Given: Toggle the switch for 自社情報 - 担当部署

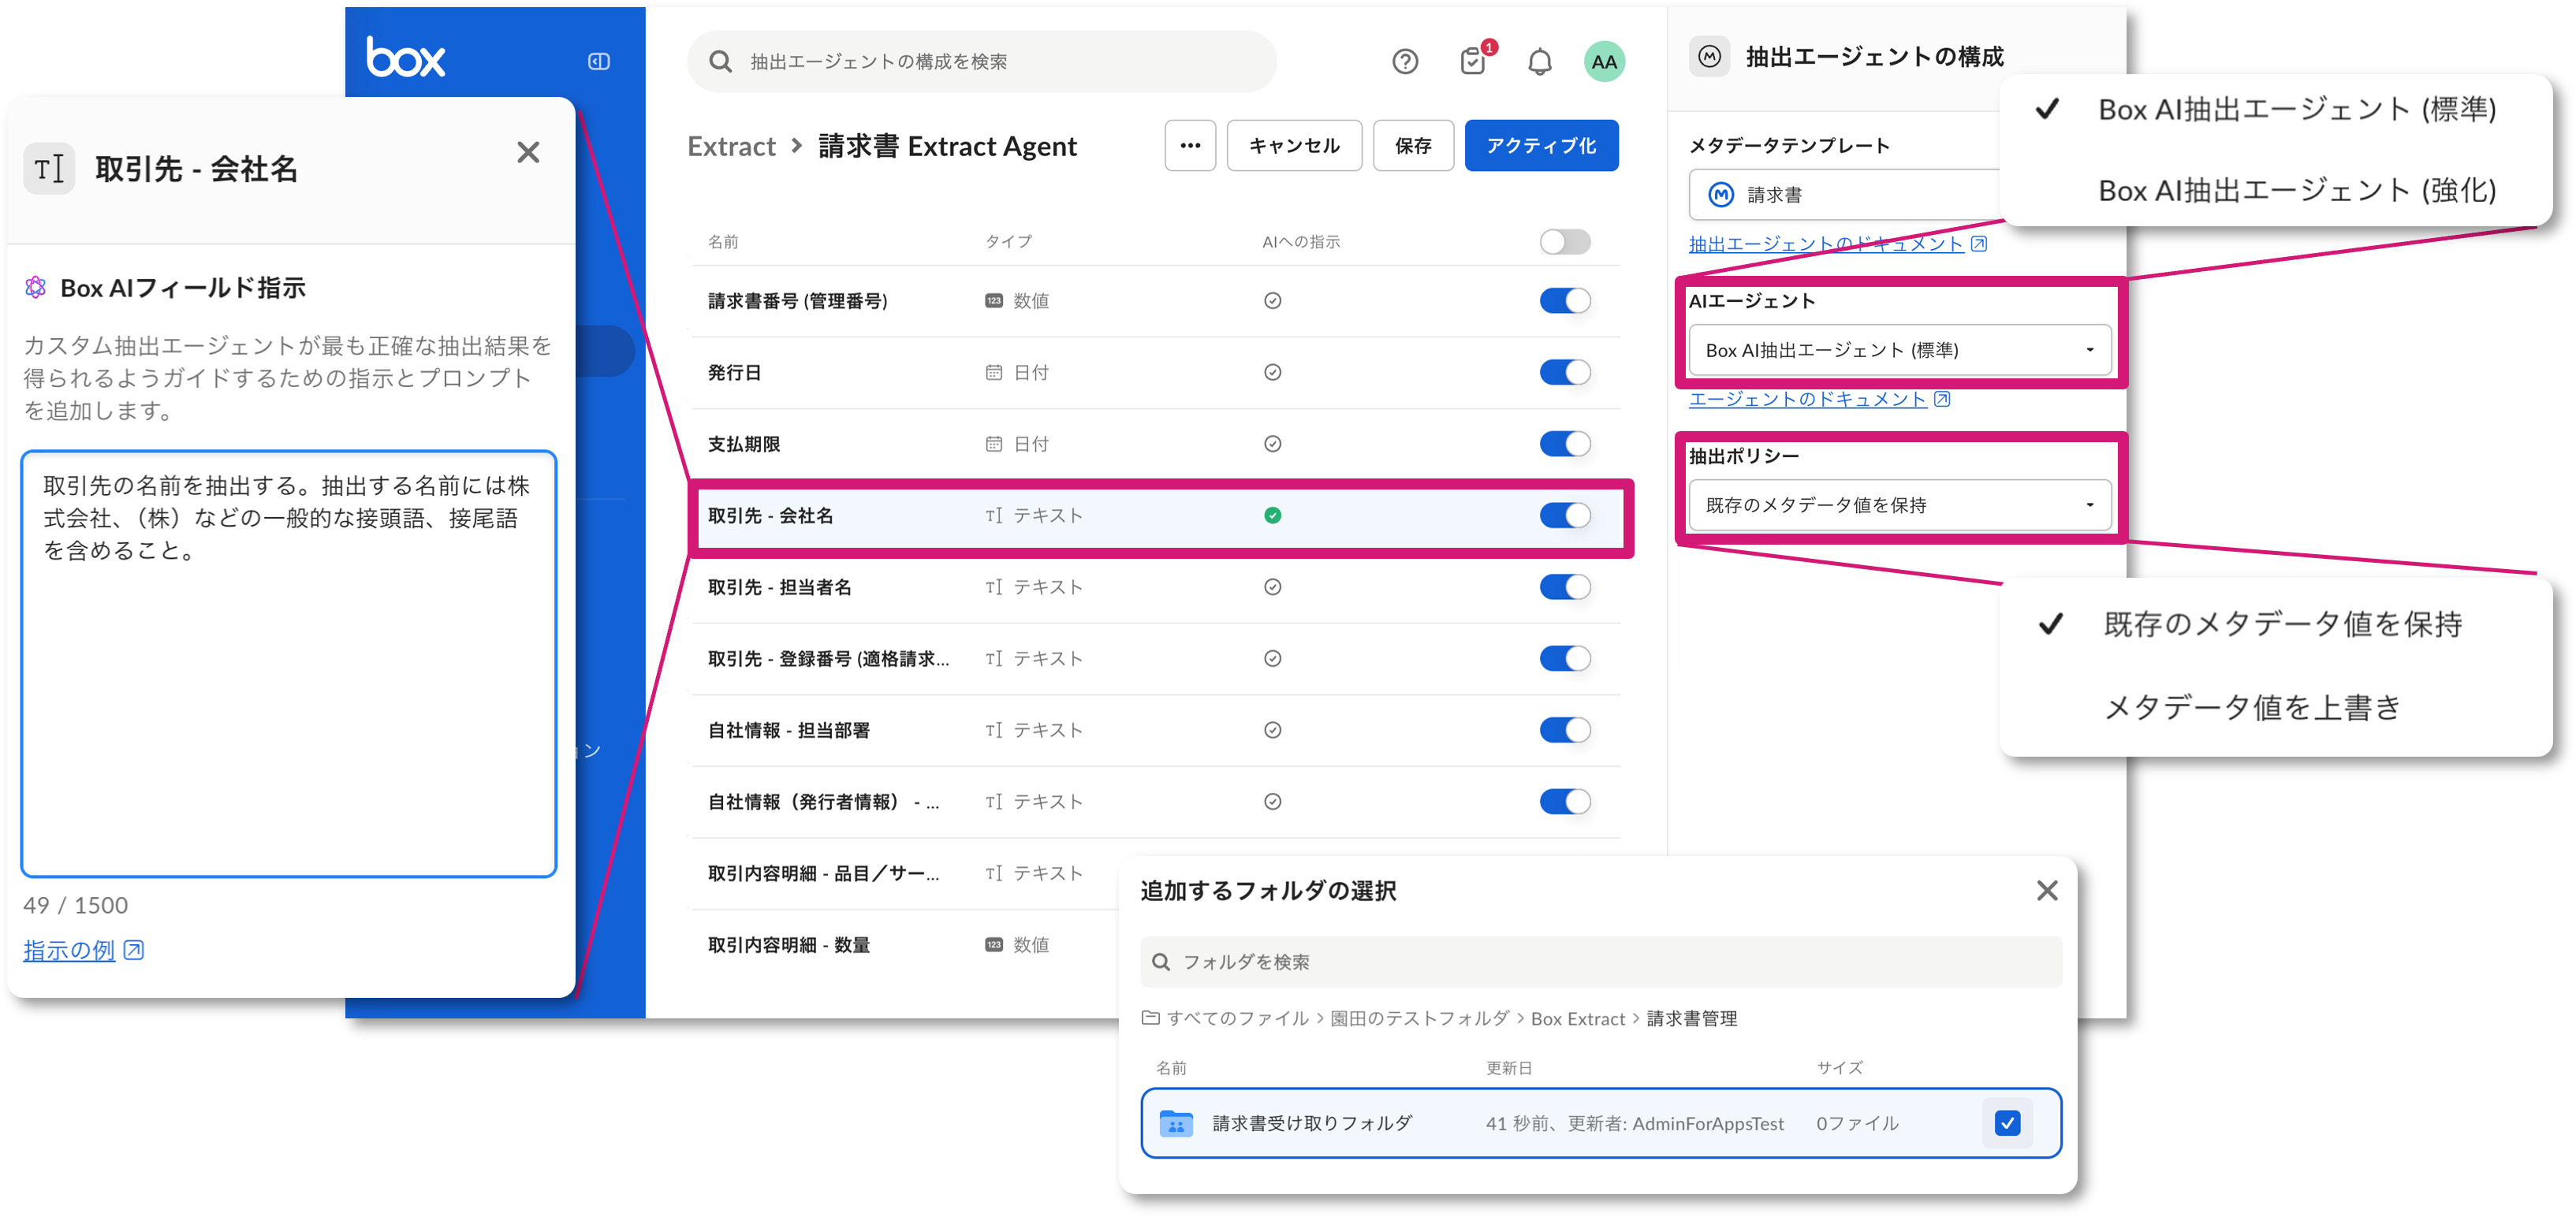Looking at the screenshot, I should (1565, 730).
